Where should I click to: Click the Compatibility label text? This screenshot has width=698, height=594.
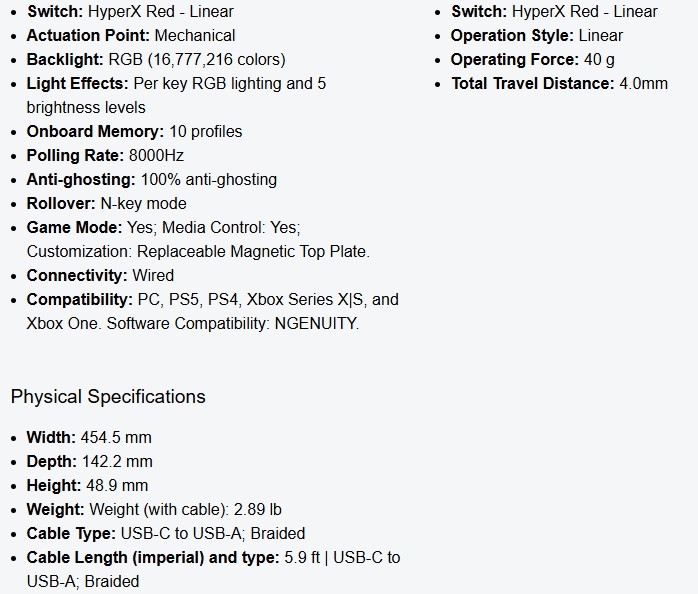tap(80, 300)
